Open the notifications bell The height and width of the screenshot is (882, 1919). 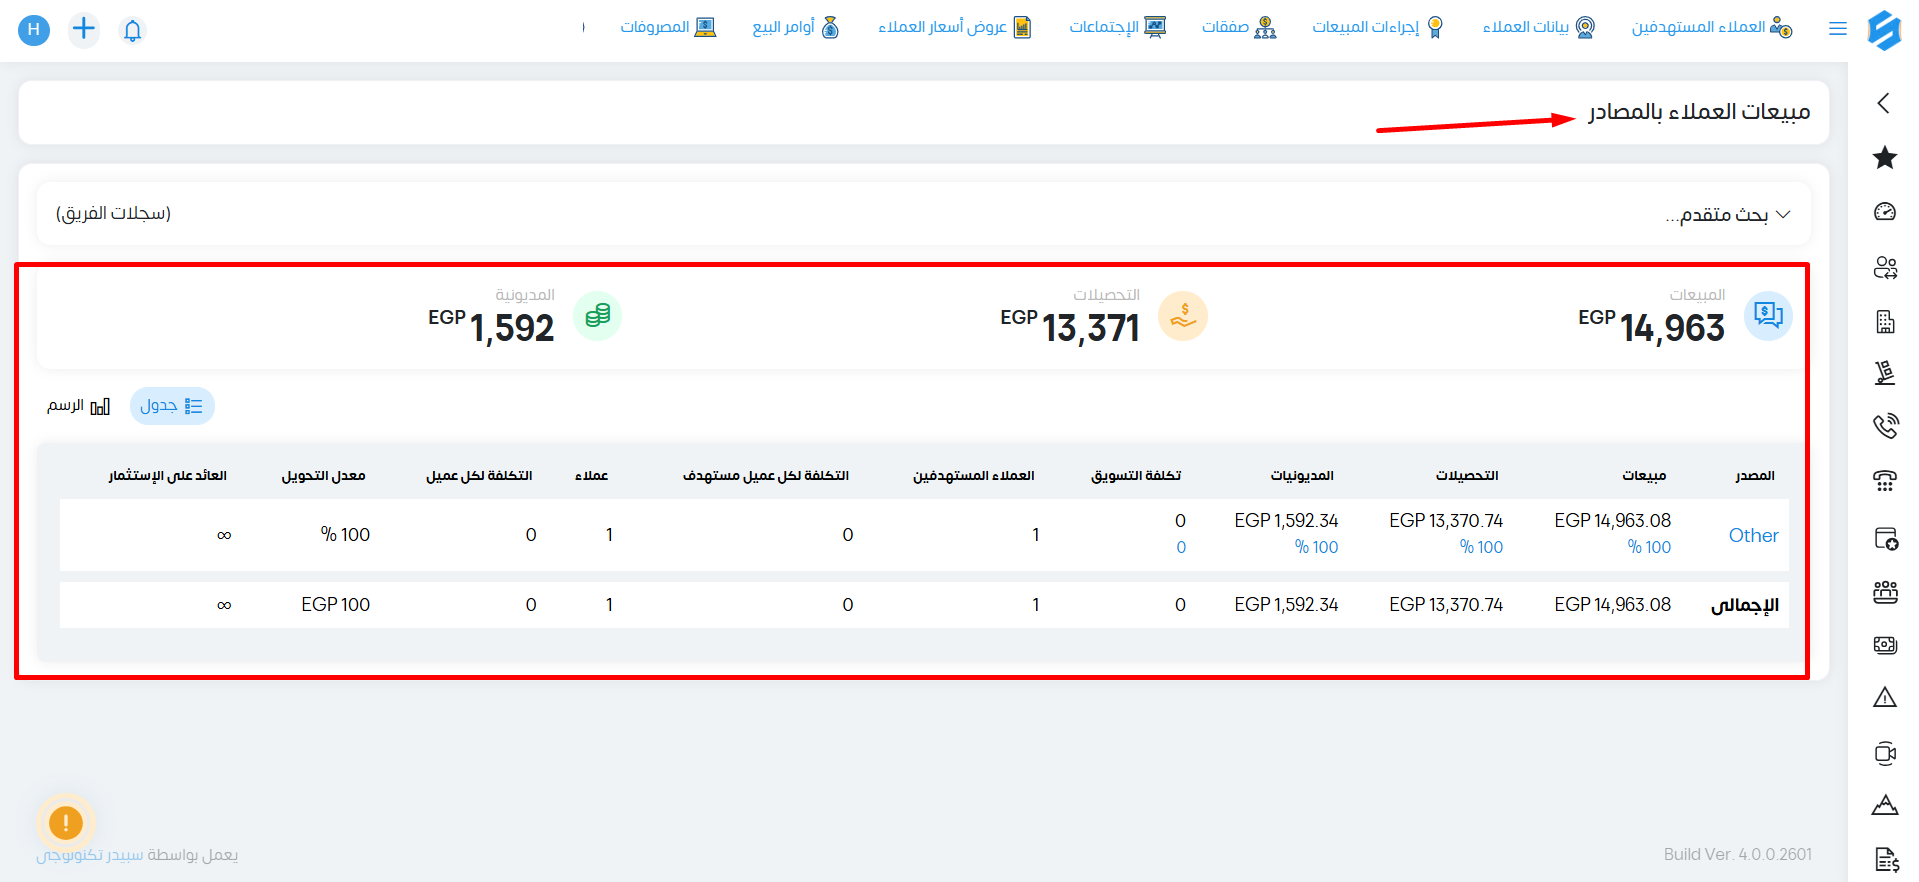[x=132, y=30]
